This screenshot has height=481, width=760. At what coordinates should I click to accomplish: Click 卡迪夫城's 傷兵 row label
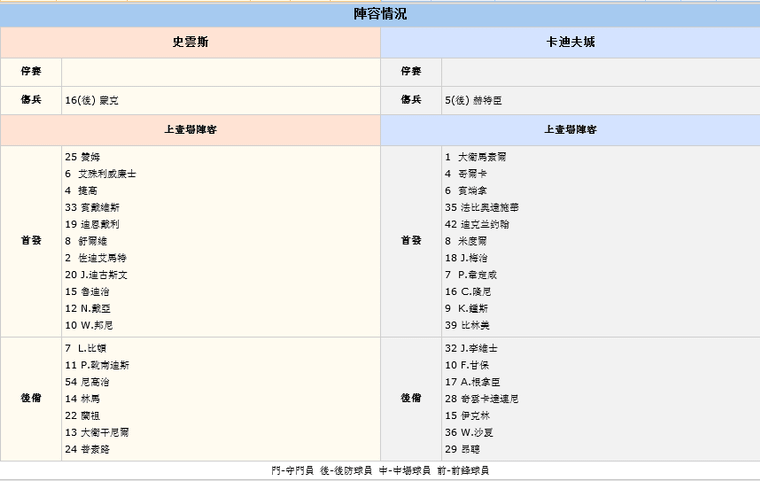[x=411, y=100]
